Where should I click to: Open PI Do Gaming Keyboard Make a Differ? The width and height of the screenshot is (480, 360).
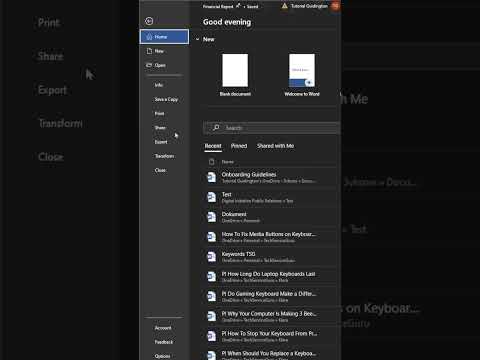tap(270, 297)
